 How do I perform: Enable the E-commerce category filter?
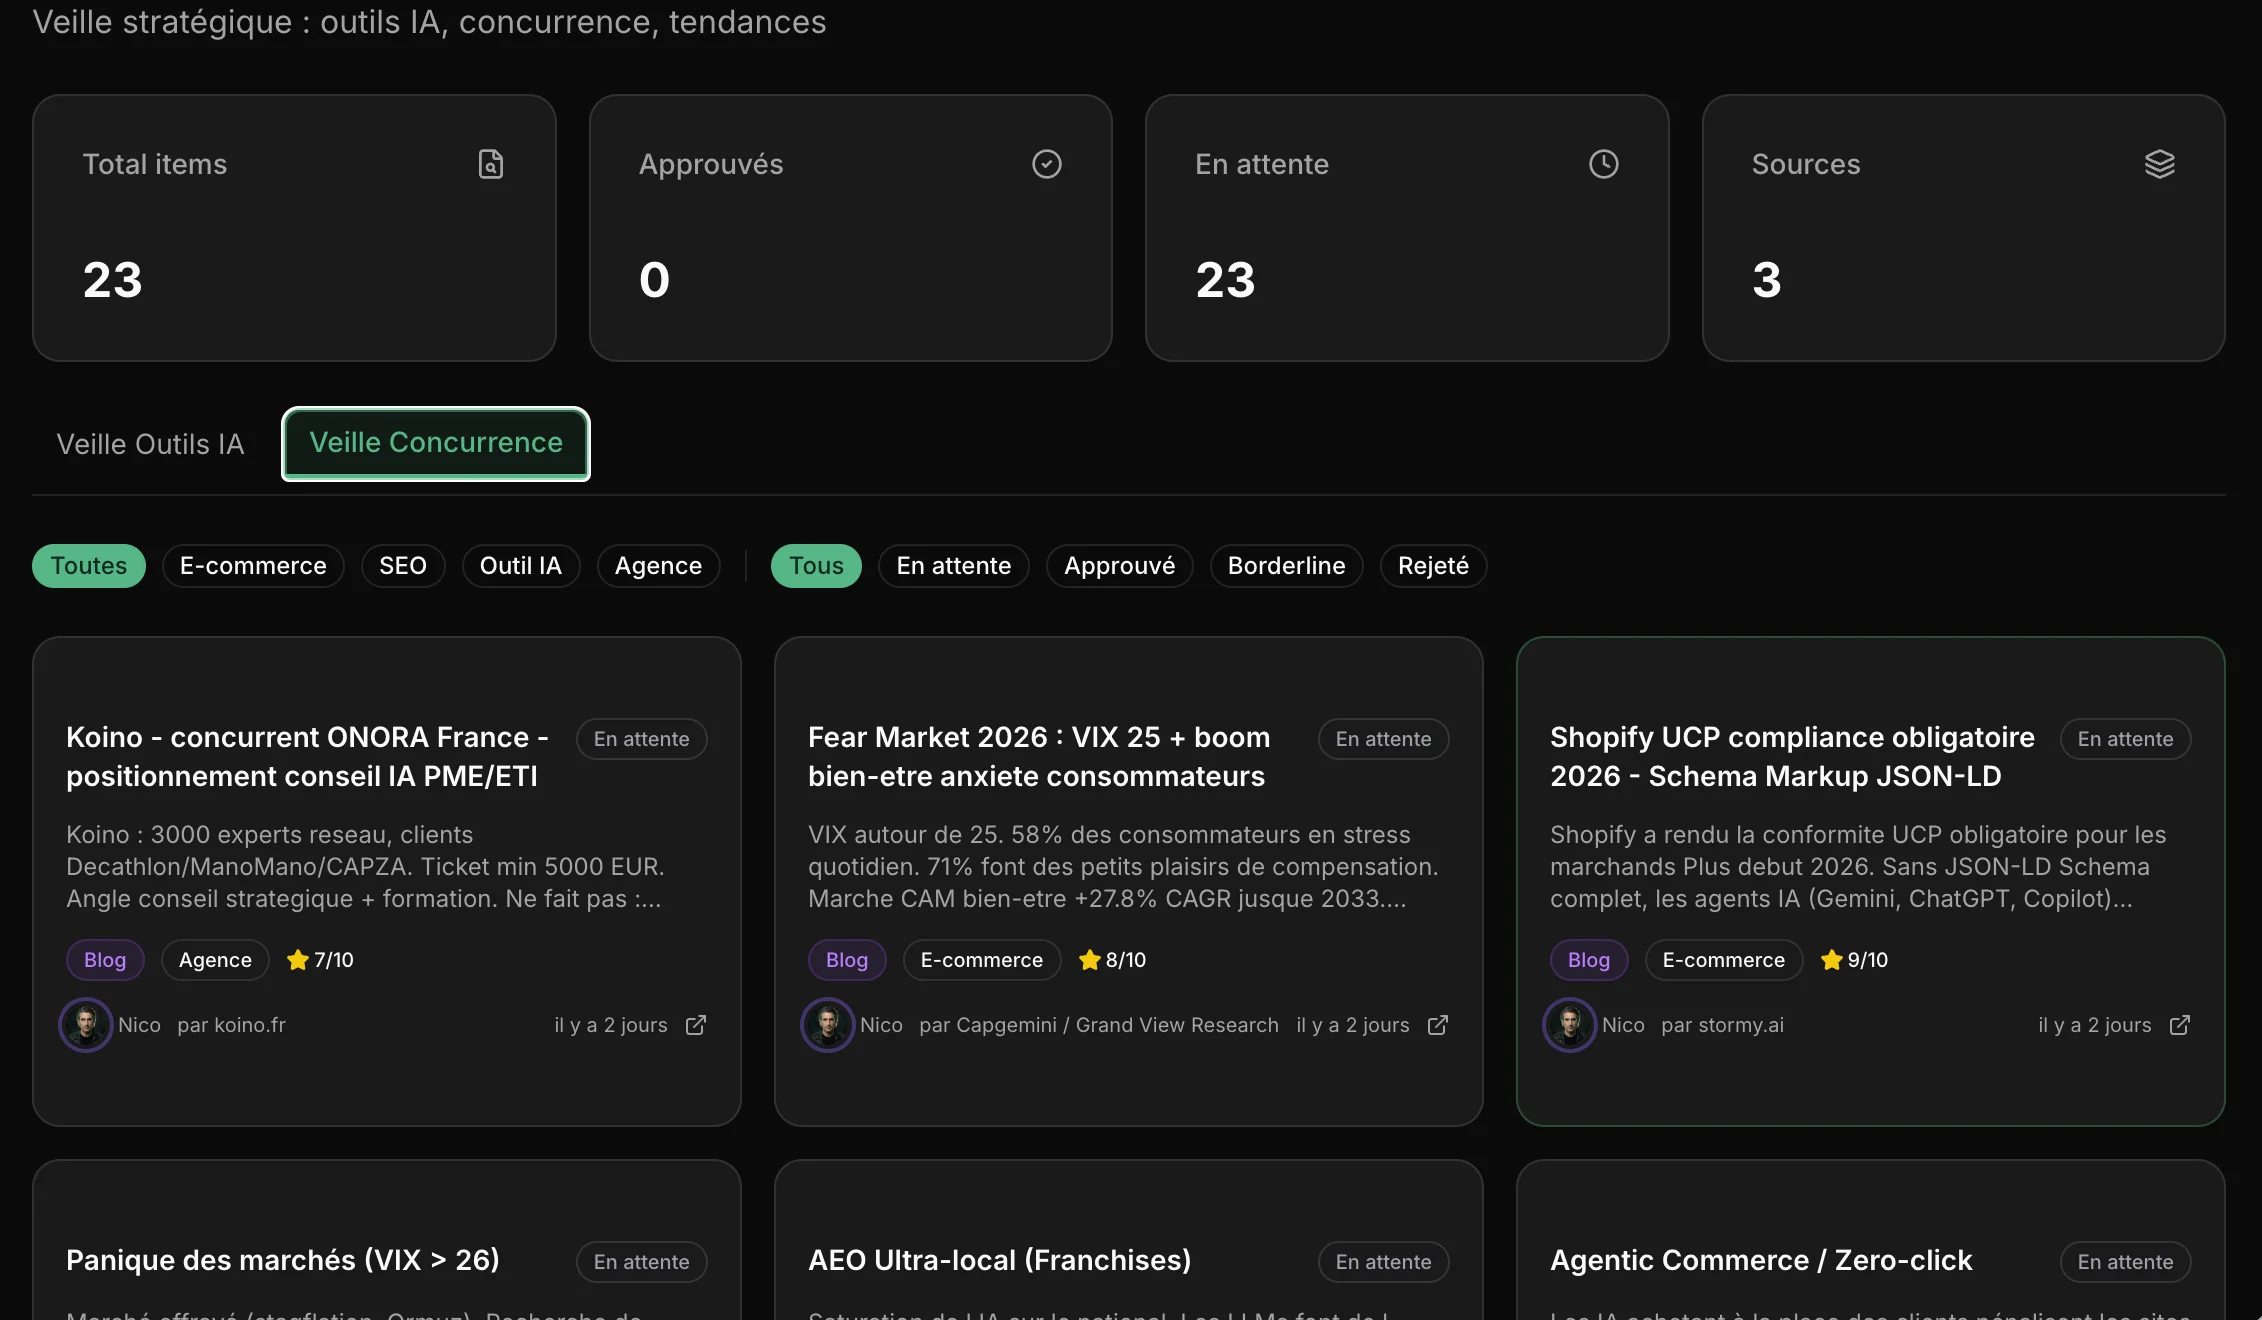click(253, 565)
